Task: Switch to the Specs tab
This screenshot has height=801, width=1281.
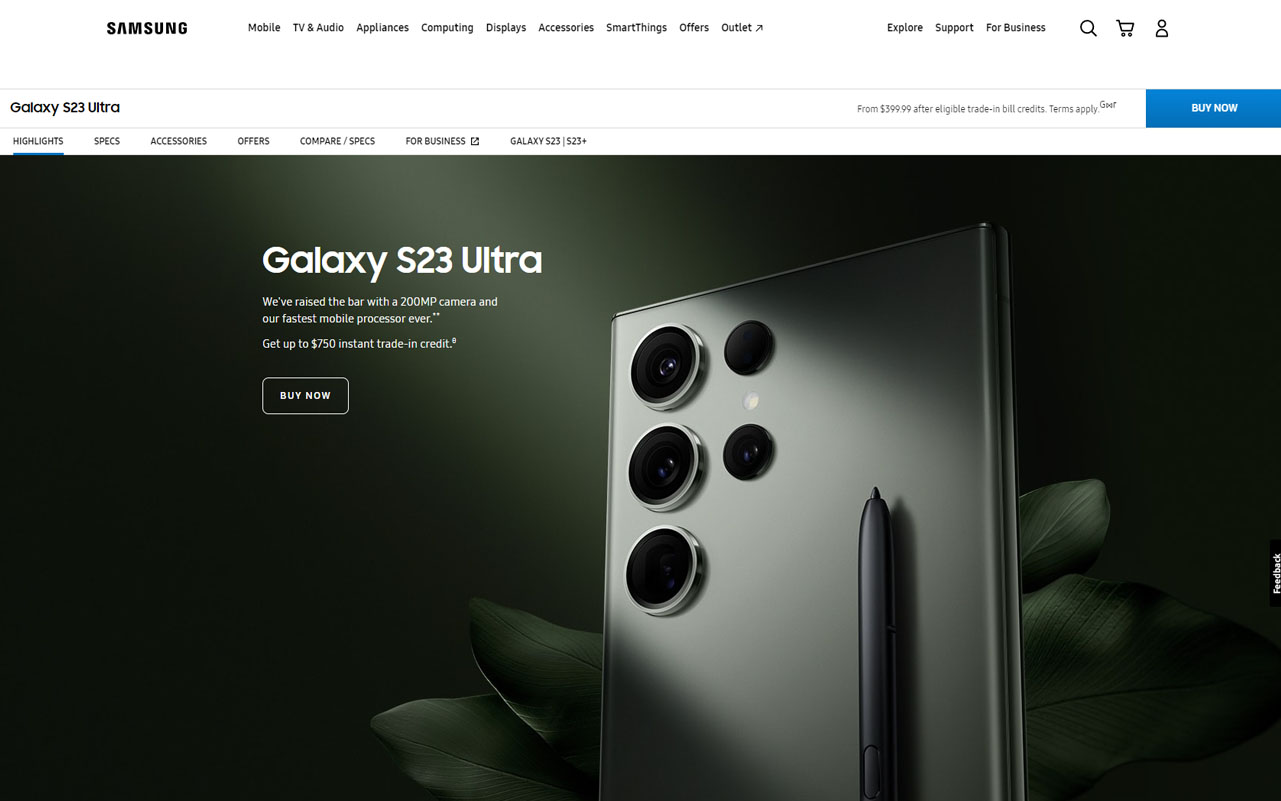Action: coord(107,141)
